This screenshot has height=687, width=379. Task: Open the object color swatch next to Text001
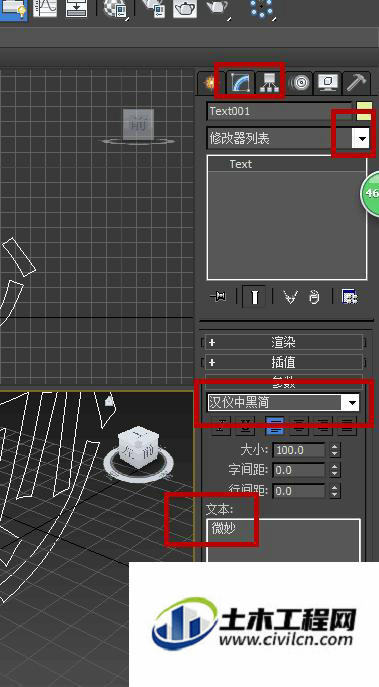[x=365, y=111]
